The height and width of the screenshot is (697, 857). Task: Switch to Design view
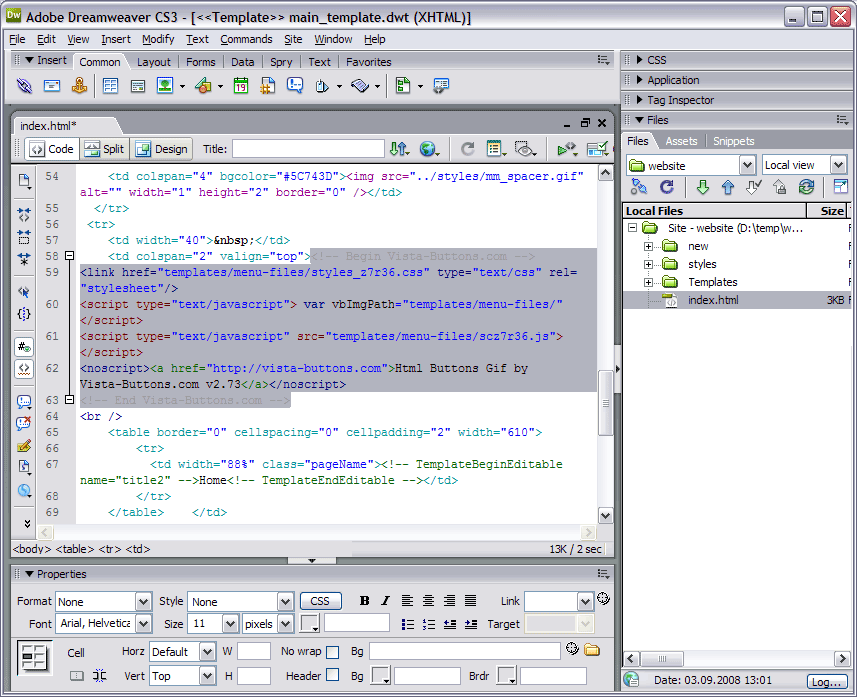pyautogui.click(x=162, y=149)
